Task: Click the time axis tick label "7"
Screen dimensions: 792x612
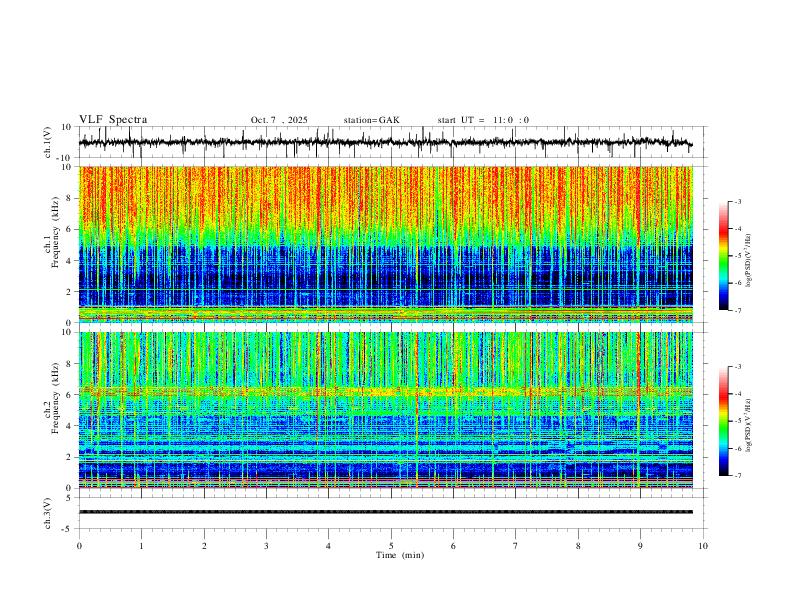Action: pos(516,546)
